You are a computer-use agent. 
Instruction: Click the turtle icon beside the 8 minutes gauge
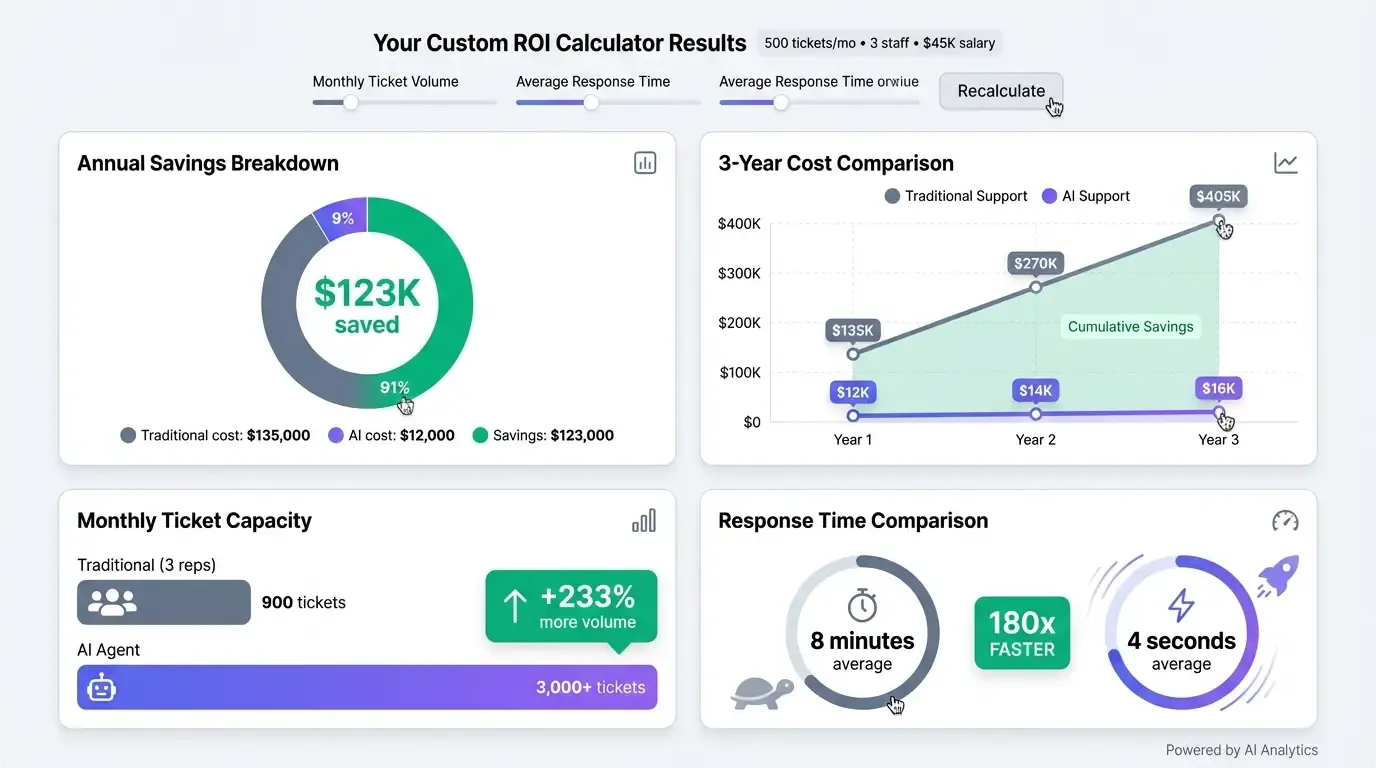point(762,691)
